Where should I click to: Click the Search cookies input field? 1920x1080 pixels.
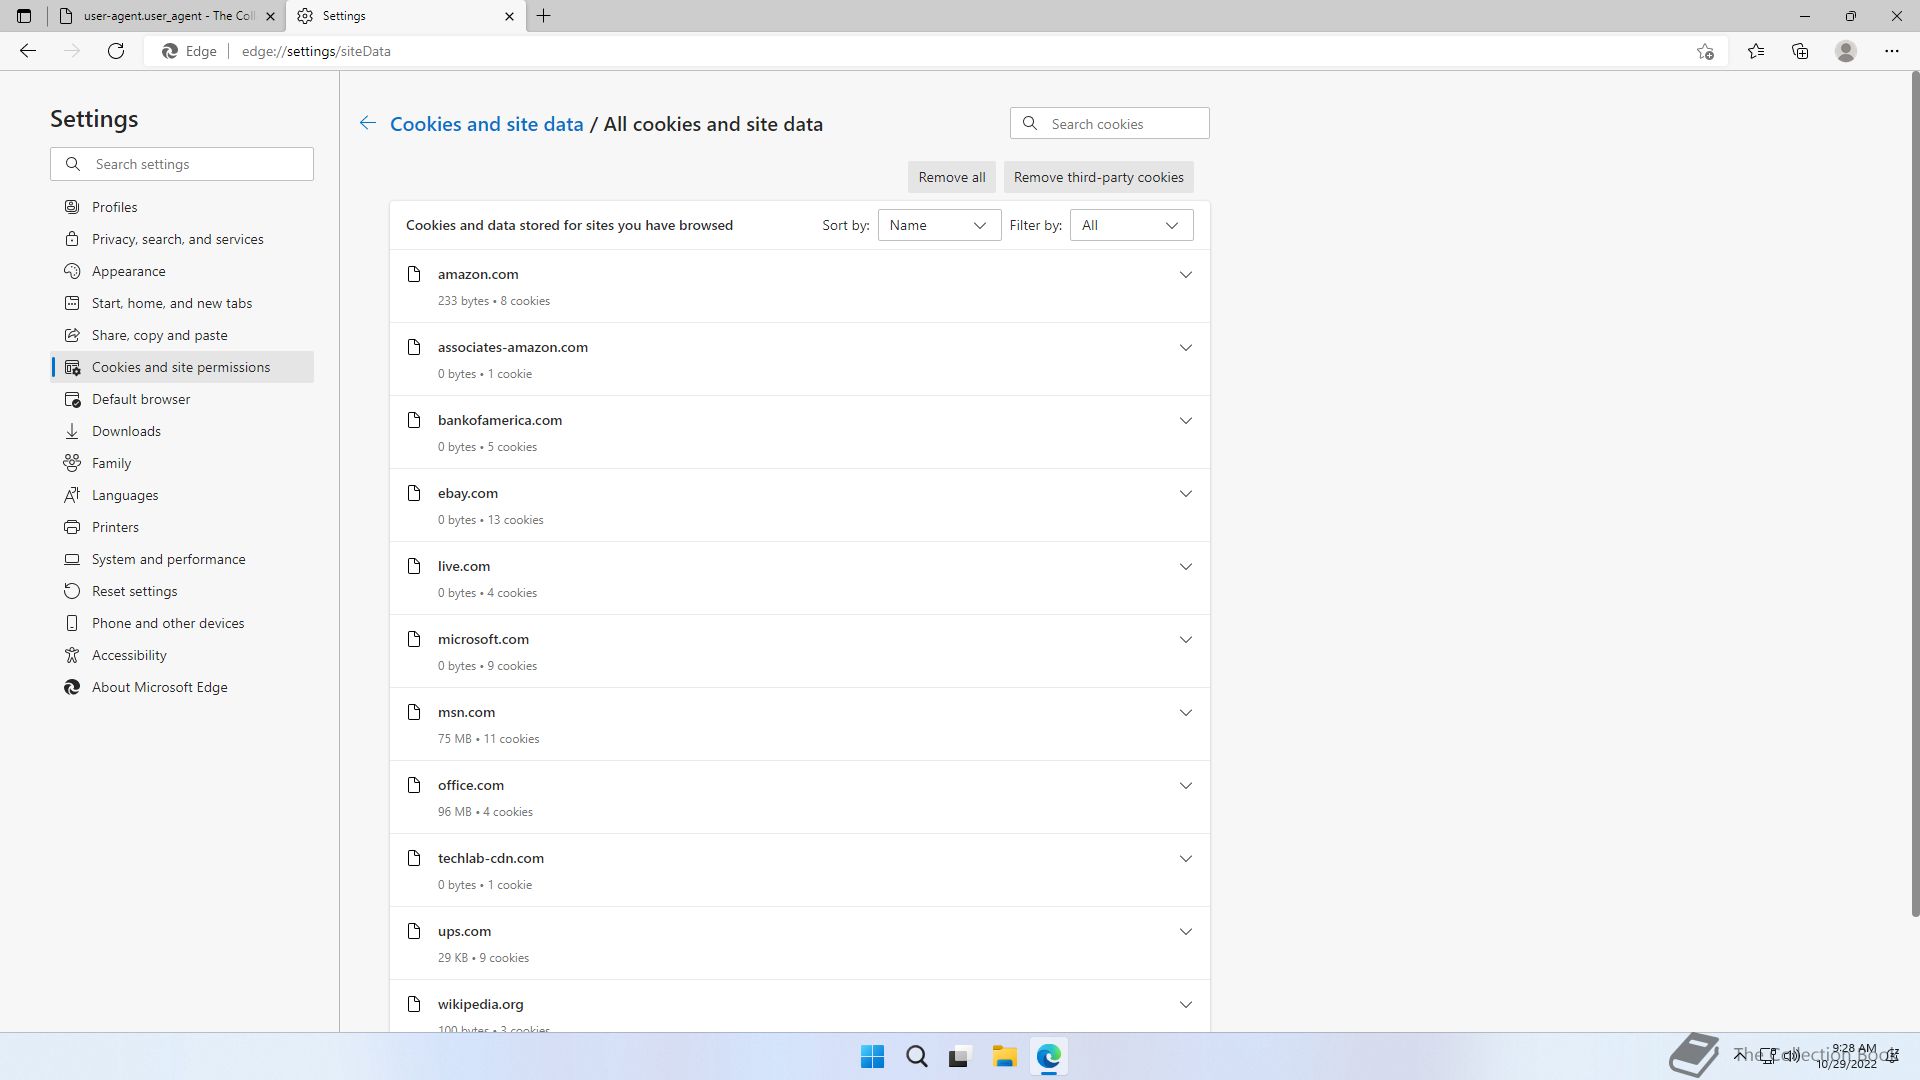pyautogui.click(x=1123, y=124)
